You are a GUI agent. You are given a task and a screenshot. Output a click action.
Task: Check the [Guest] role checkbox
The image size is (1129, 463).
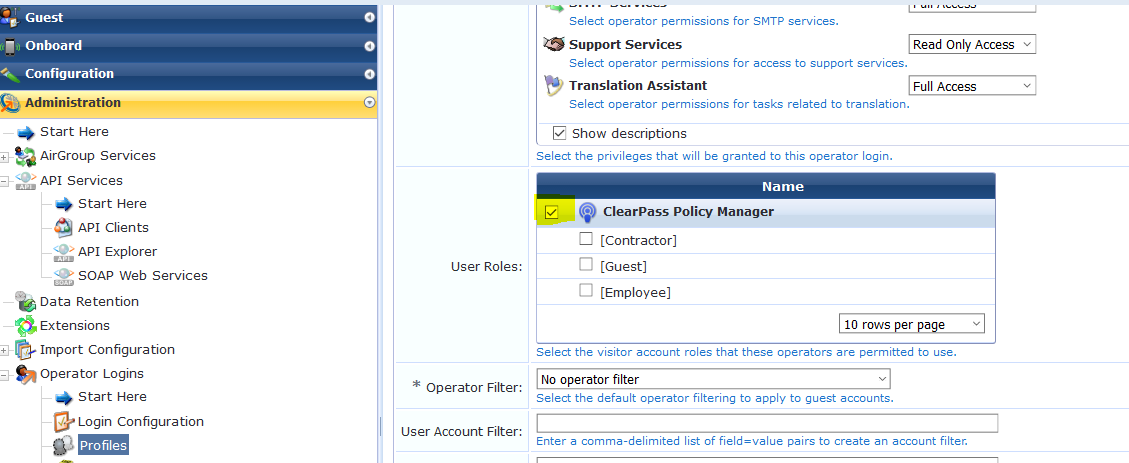tap(586, 264)
